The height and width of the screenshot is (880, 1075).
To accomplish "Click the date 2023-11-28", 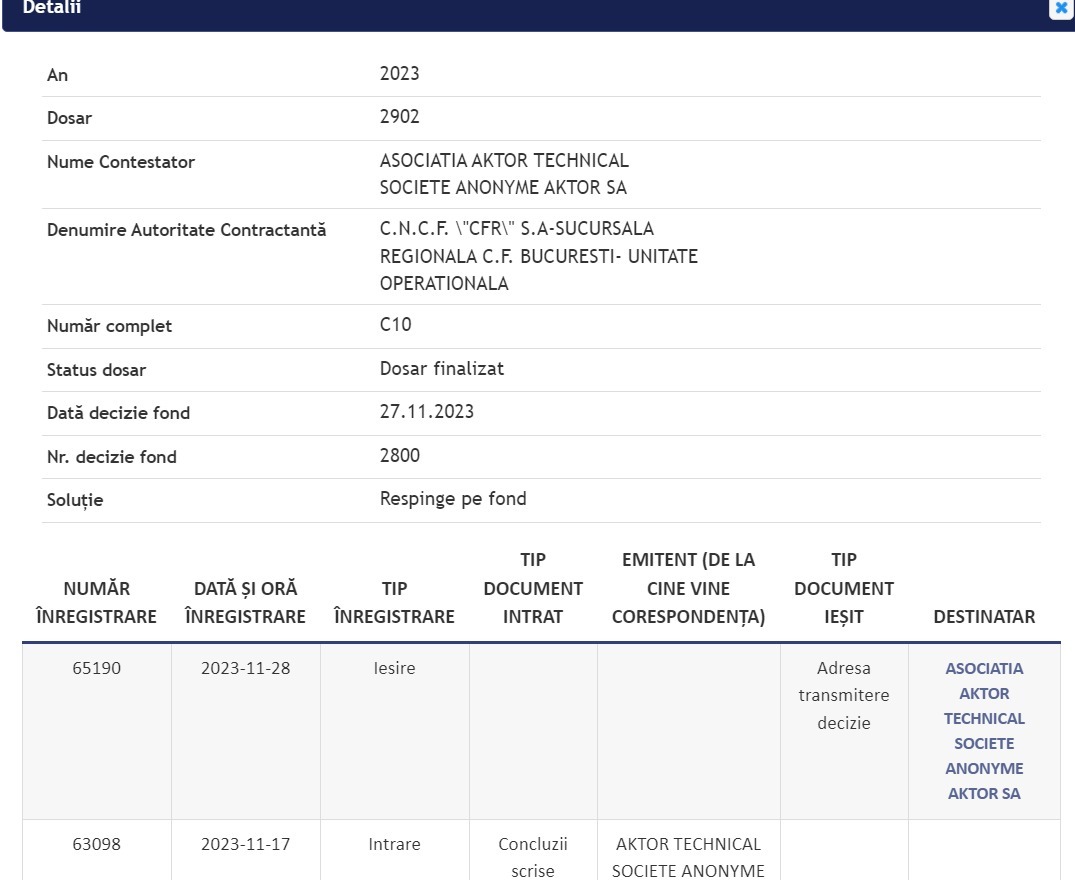I will 245,668.
